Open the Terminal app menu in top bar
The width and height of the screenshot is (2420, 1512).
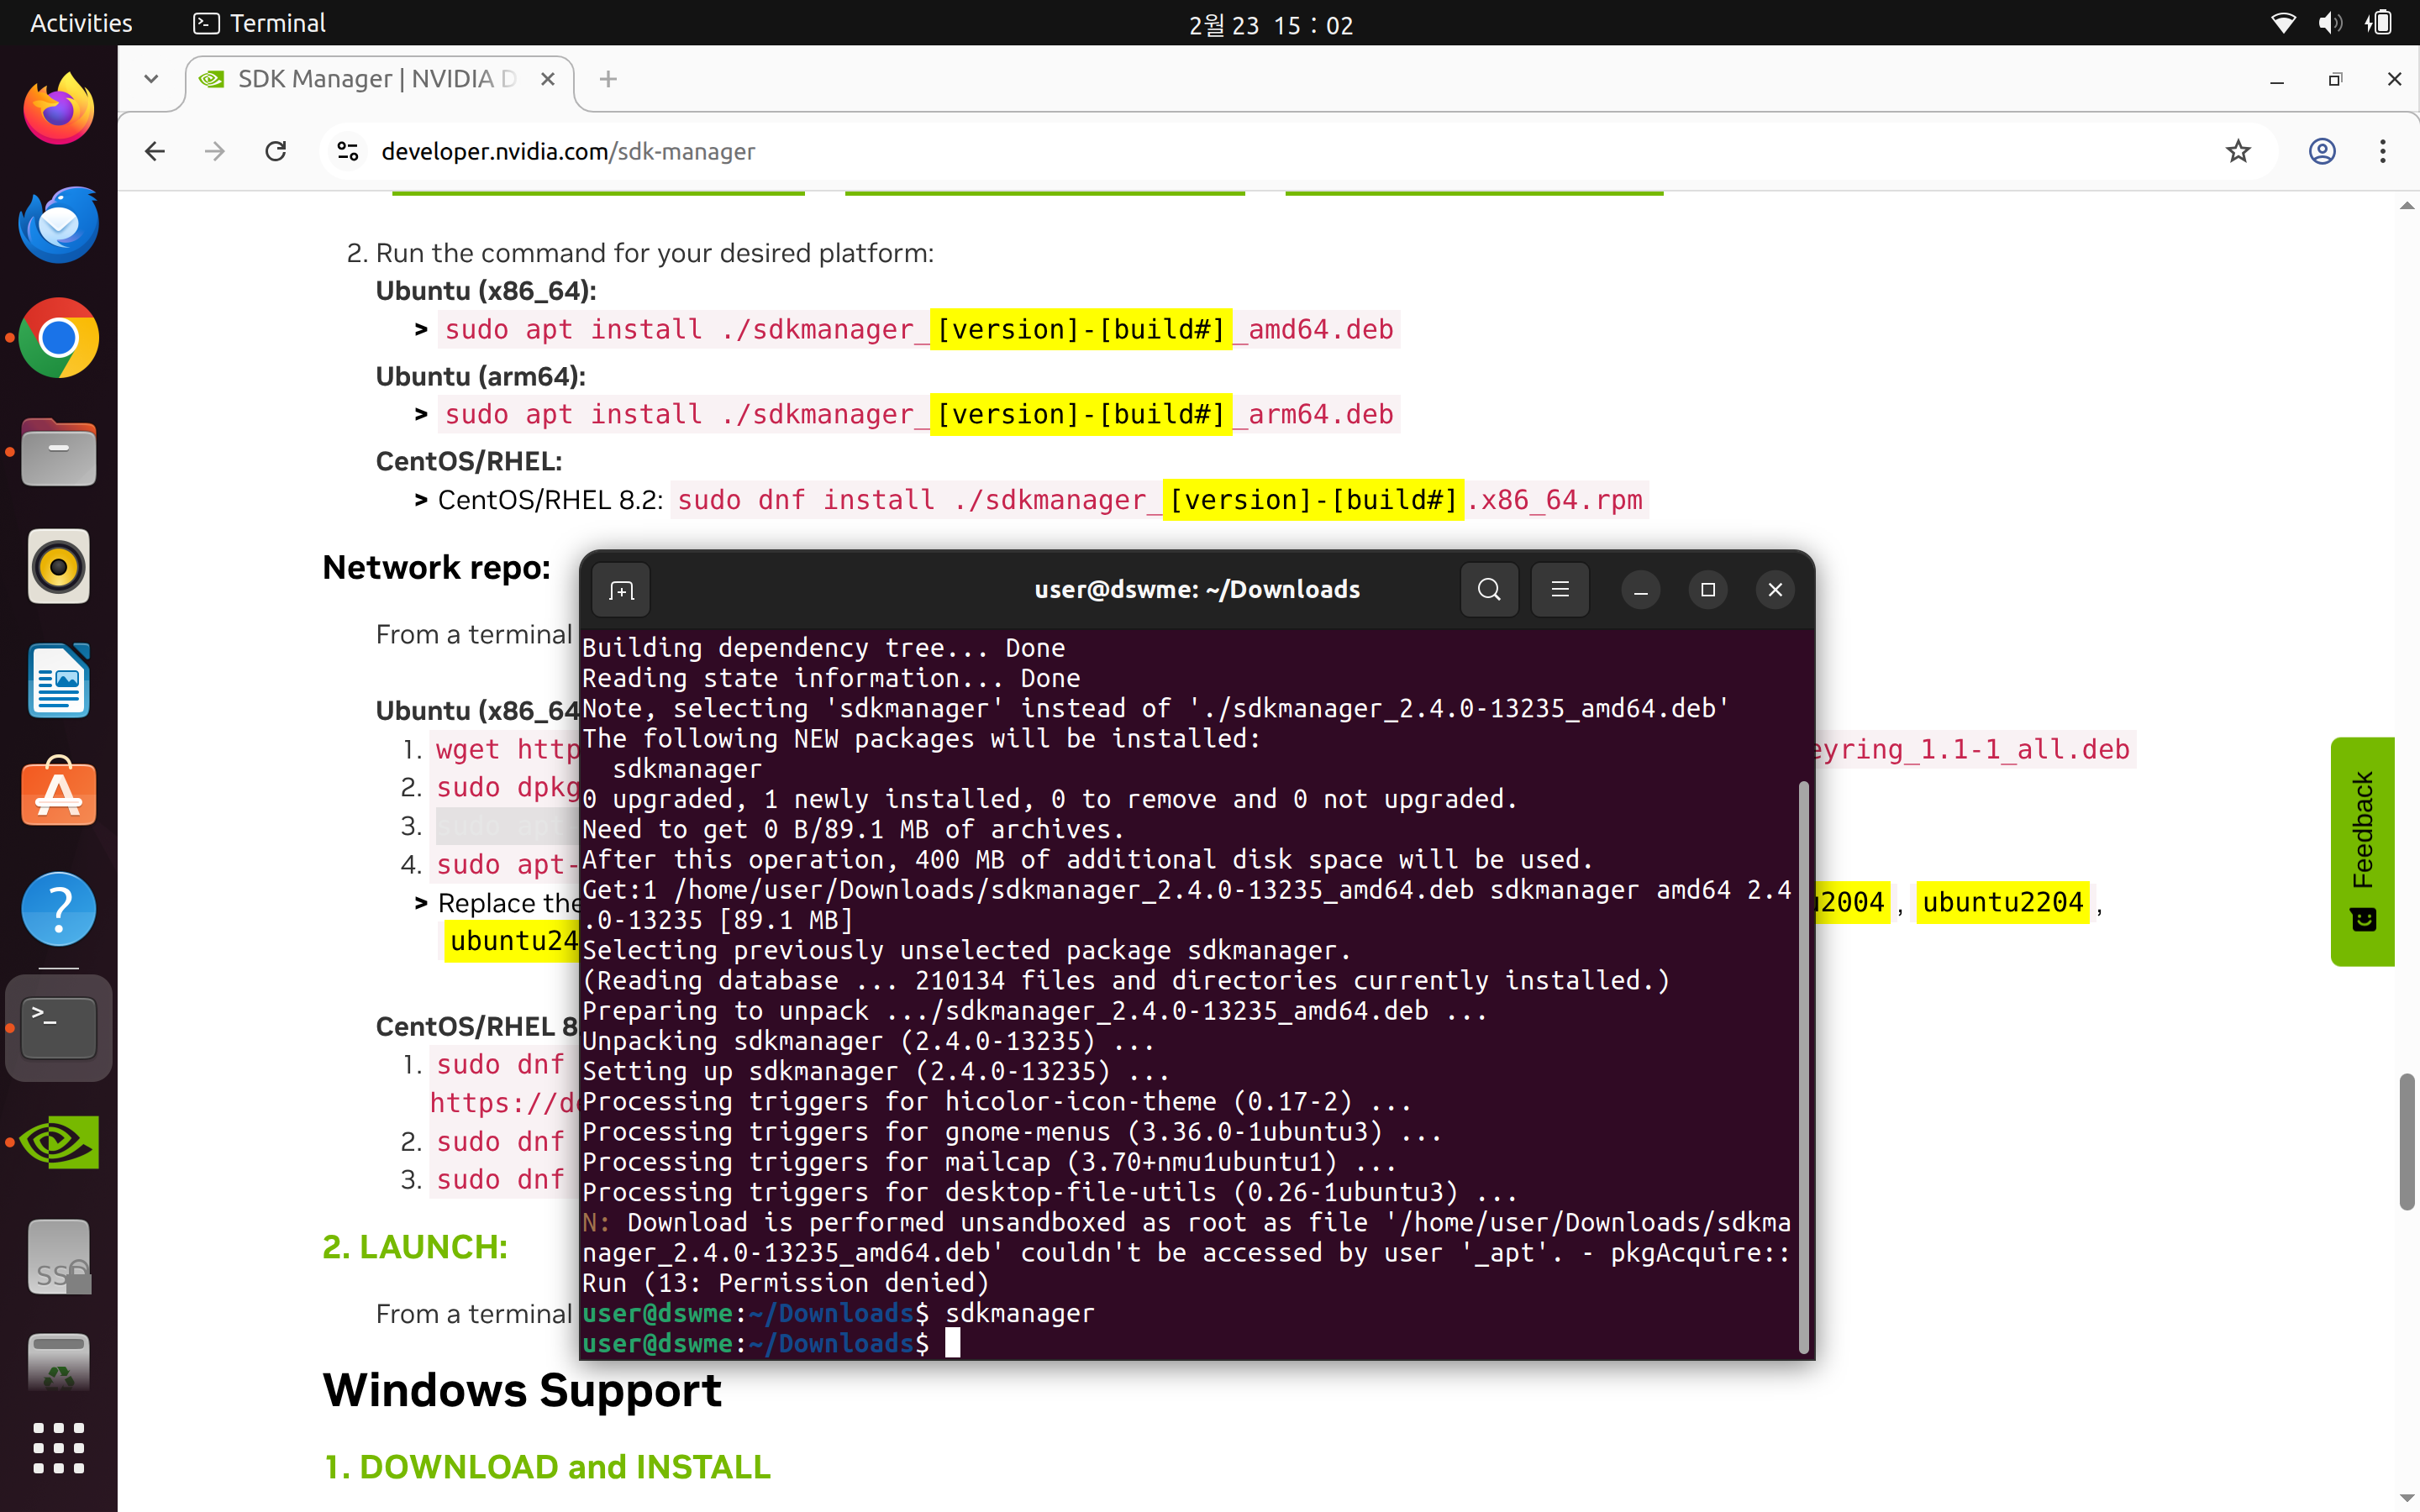(260, 23)
